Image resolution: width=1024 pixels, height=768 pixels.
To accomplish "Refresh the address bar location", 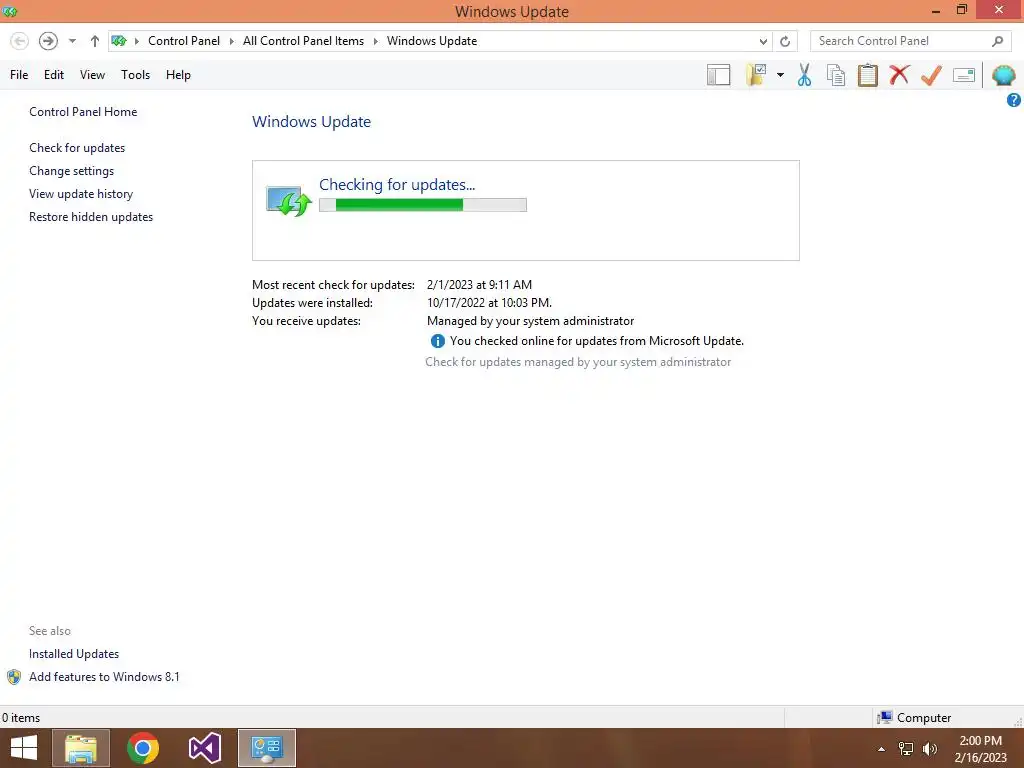I will (x=785, y=41).
